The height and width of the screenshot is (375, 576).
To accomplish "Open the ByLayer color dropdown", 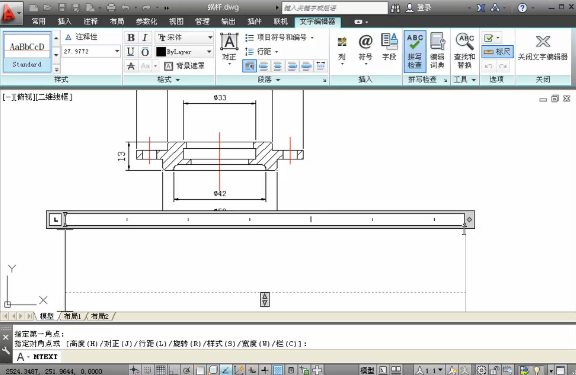I will 184,52.
